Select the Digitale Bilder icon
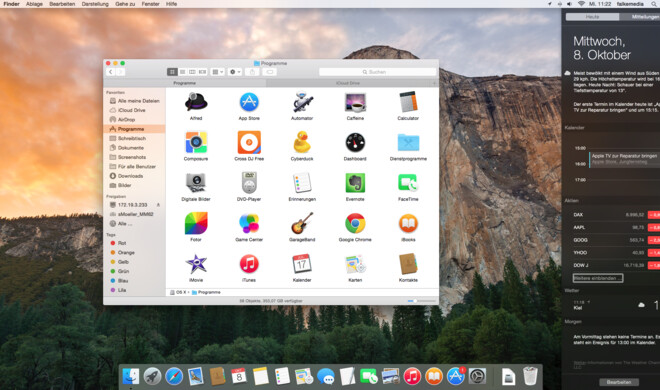The width and height of the screenshot is (660, 390). [x=196, y=183]
